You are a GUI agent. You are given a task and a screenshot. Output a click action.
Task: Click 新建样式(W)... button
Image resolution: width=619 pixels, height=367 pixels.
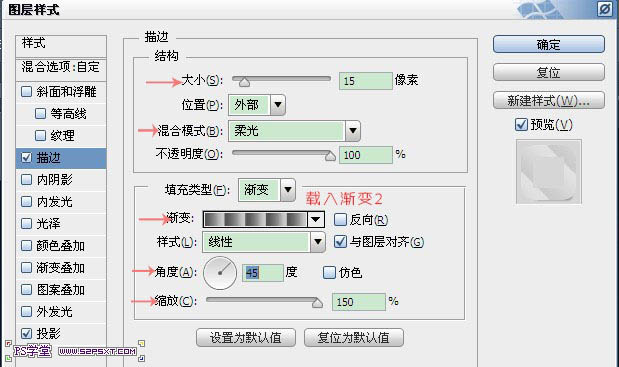click(548, 101)
